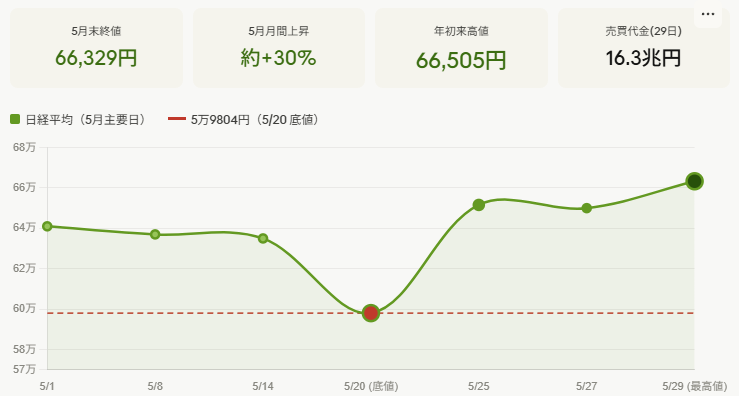
Task: Click the 5/20 (底値) axis label
Action: [x=371, y=387]
